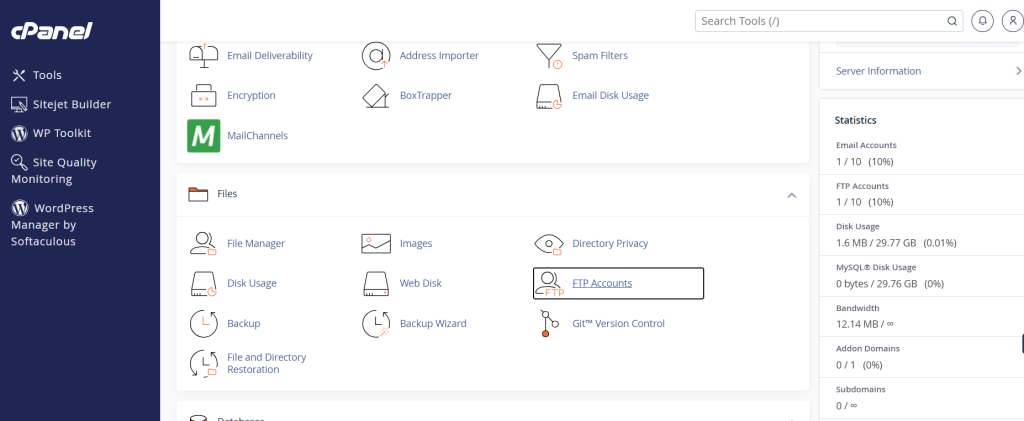Screen dimensions: 1024x421
Task: Open WP Toolkit in the sidebar
Action: click(62, 133)
